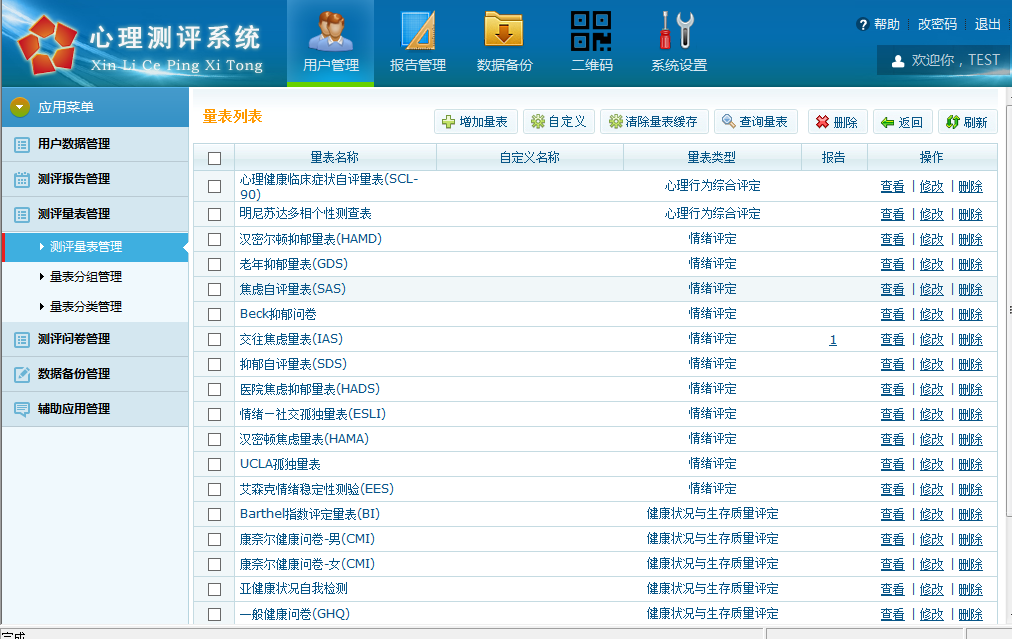Image resolution: width=1012 pixels, height=639 pixels.
Task: Click 修改 link for 抑郁自评量表(SDS)
Action: click(931, 364)
